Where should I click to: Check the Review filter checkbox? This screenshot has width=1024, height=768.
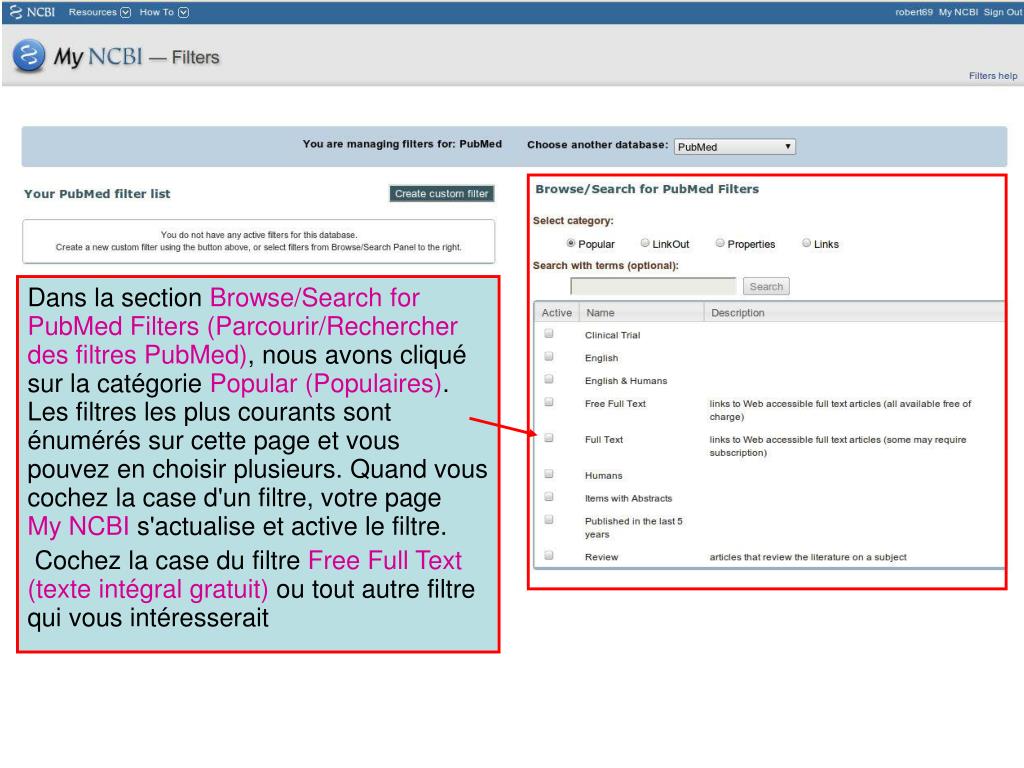click(549, 556)
